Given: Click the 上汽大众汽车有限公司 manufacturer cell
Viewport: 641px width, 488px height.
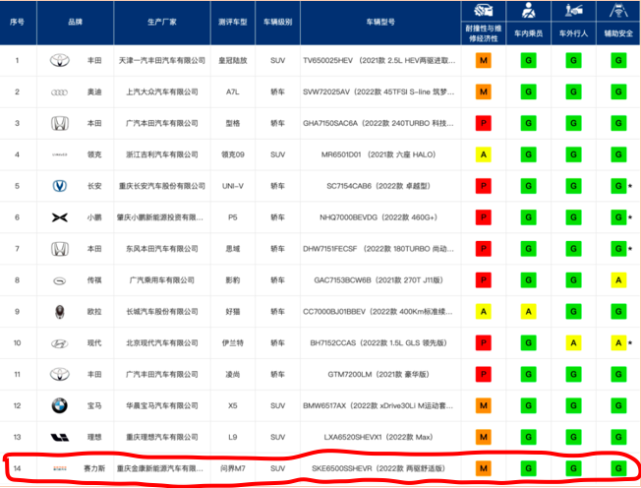Looking at the screenshot, I should (162, 92).
